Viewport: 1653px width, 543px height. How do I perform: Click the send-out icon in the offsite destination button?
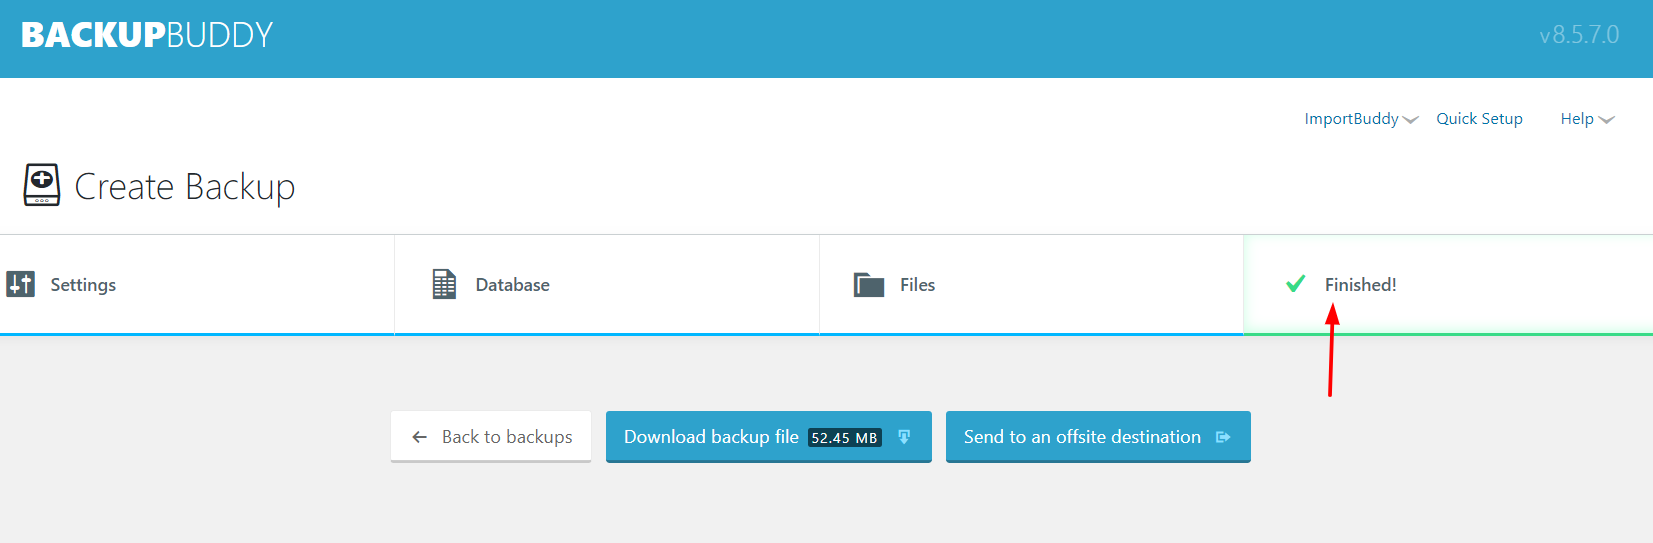coord(1223,437)
